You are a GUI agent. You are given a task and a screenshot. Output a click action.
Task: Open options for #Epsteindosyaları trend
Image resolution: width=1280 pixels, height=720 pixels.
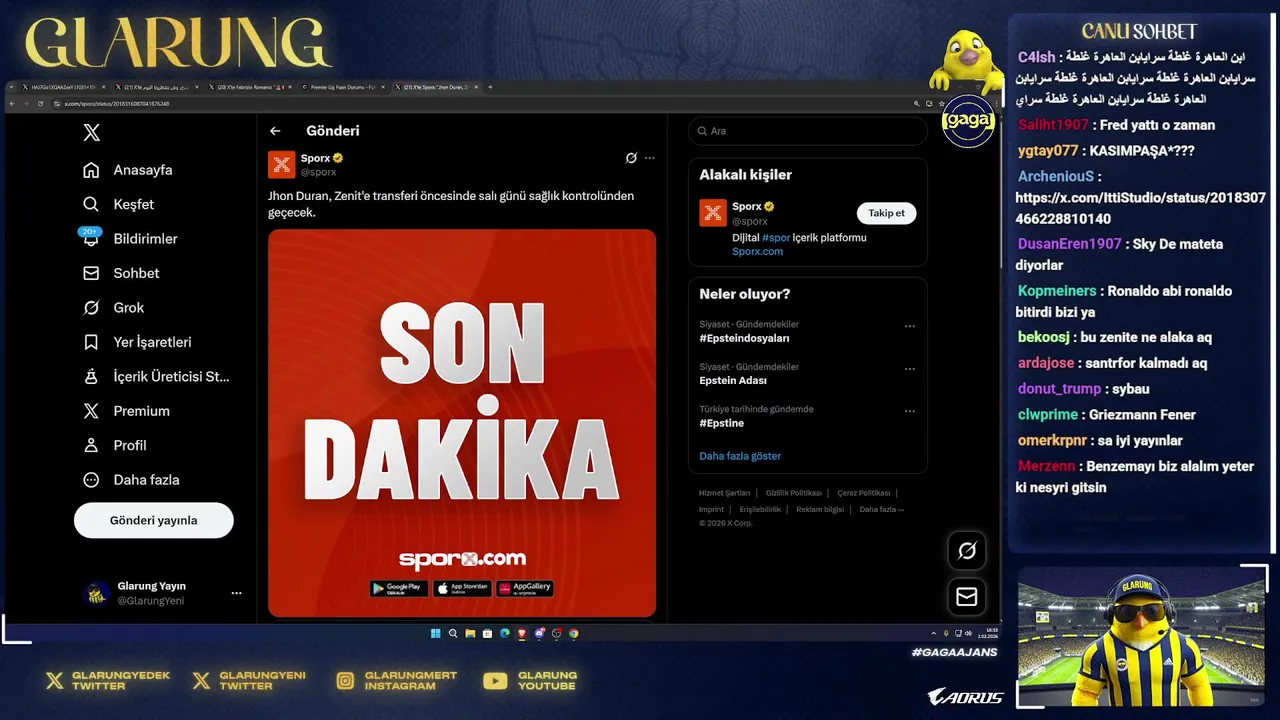(x=909, y=326)
